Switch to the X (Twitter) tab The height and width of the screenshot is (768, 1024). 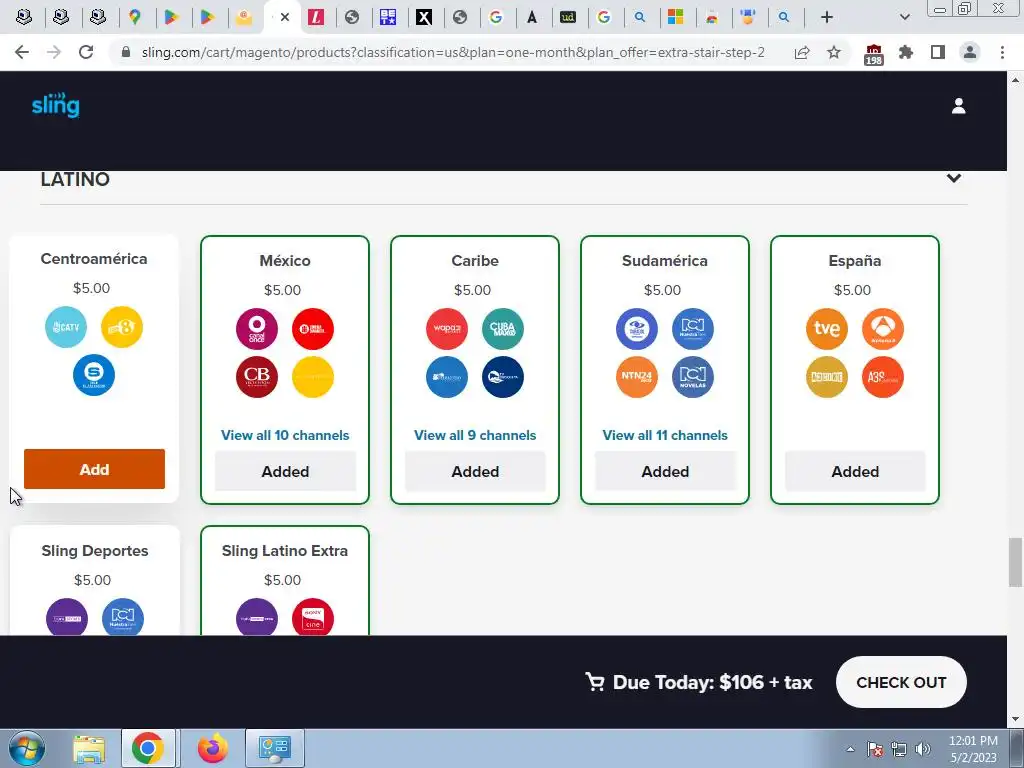coord(424,17)
